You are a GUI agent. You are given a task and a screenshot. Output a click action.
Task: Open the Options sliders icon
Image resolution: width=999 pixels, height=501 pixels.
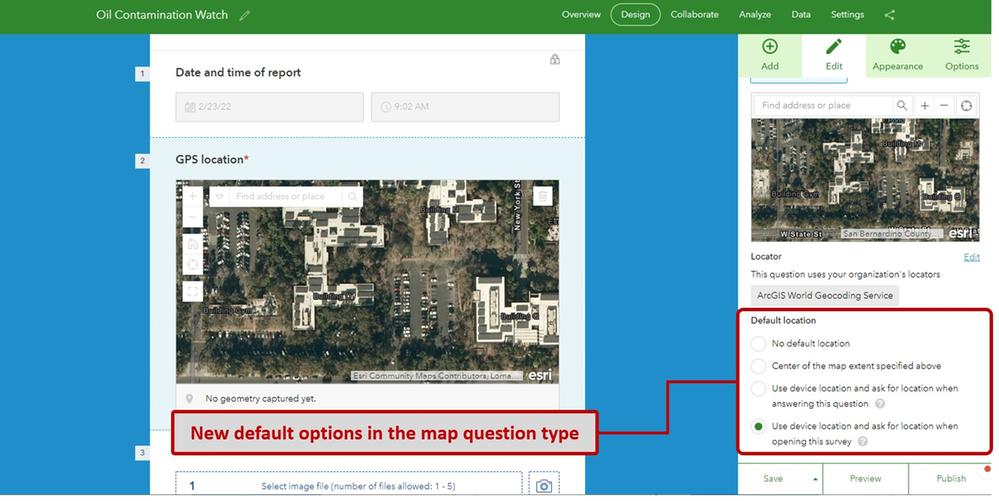tap(961, 47)
